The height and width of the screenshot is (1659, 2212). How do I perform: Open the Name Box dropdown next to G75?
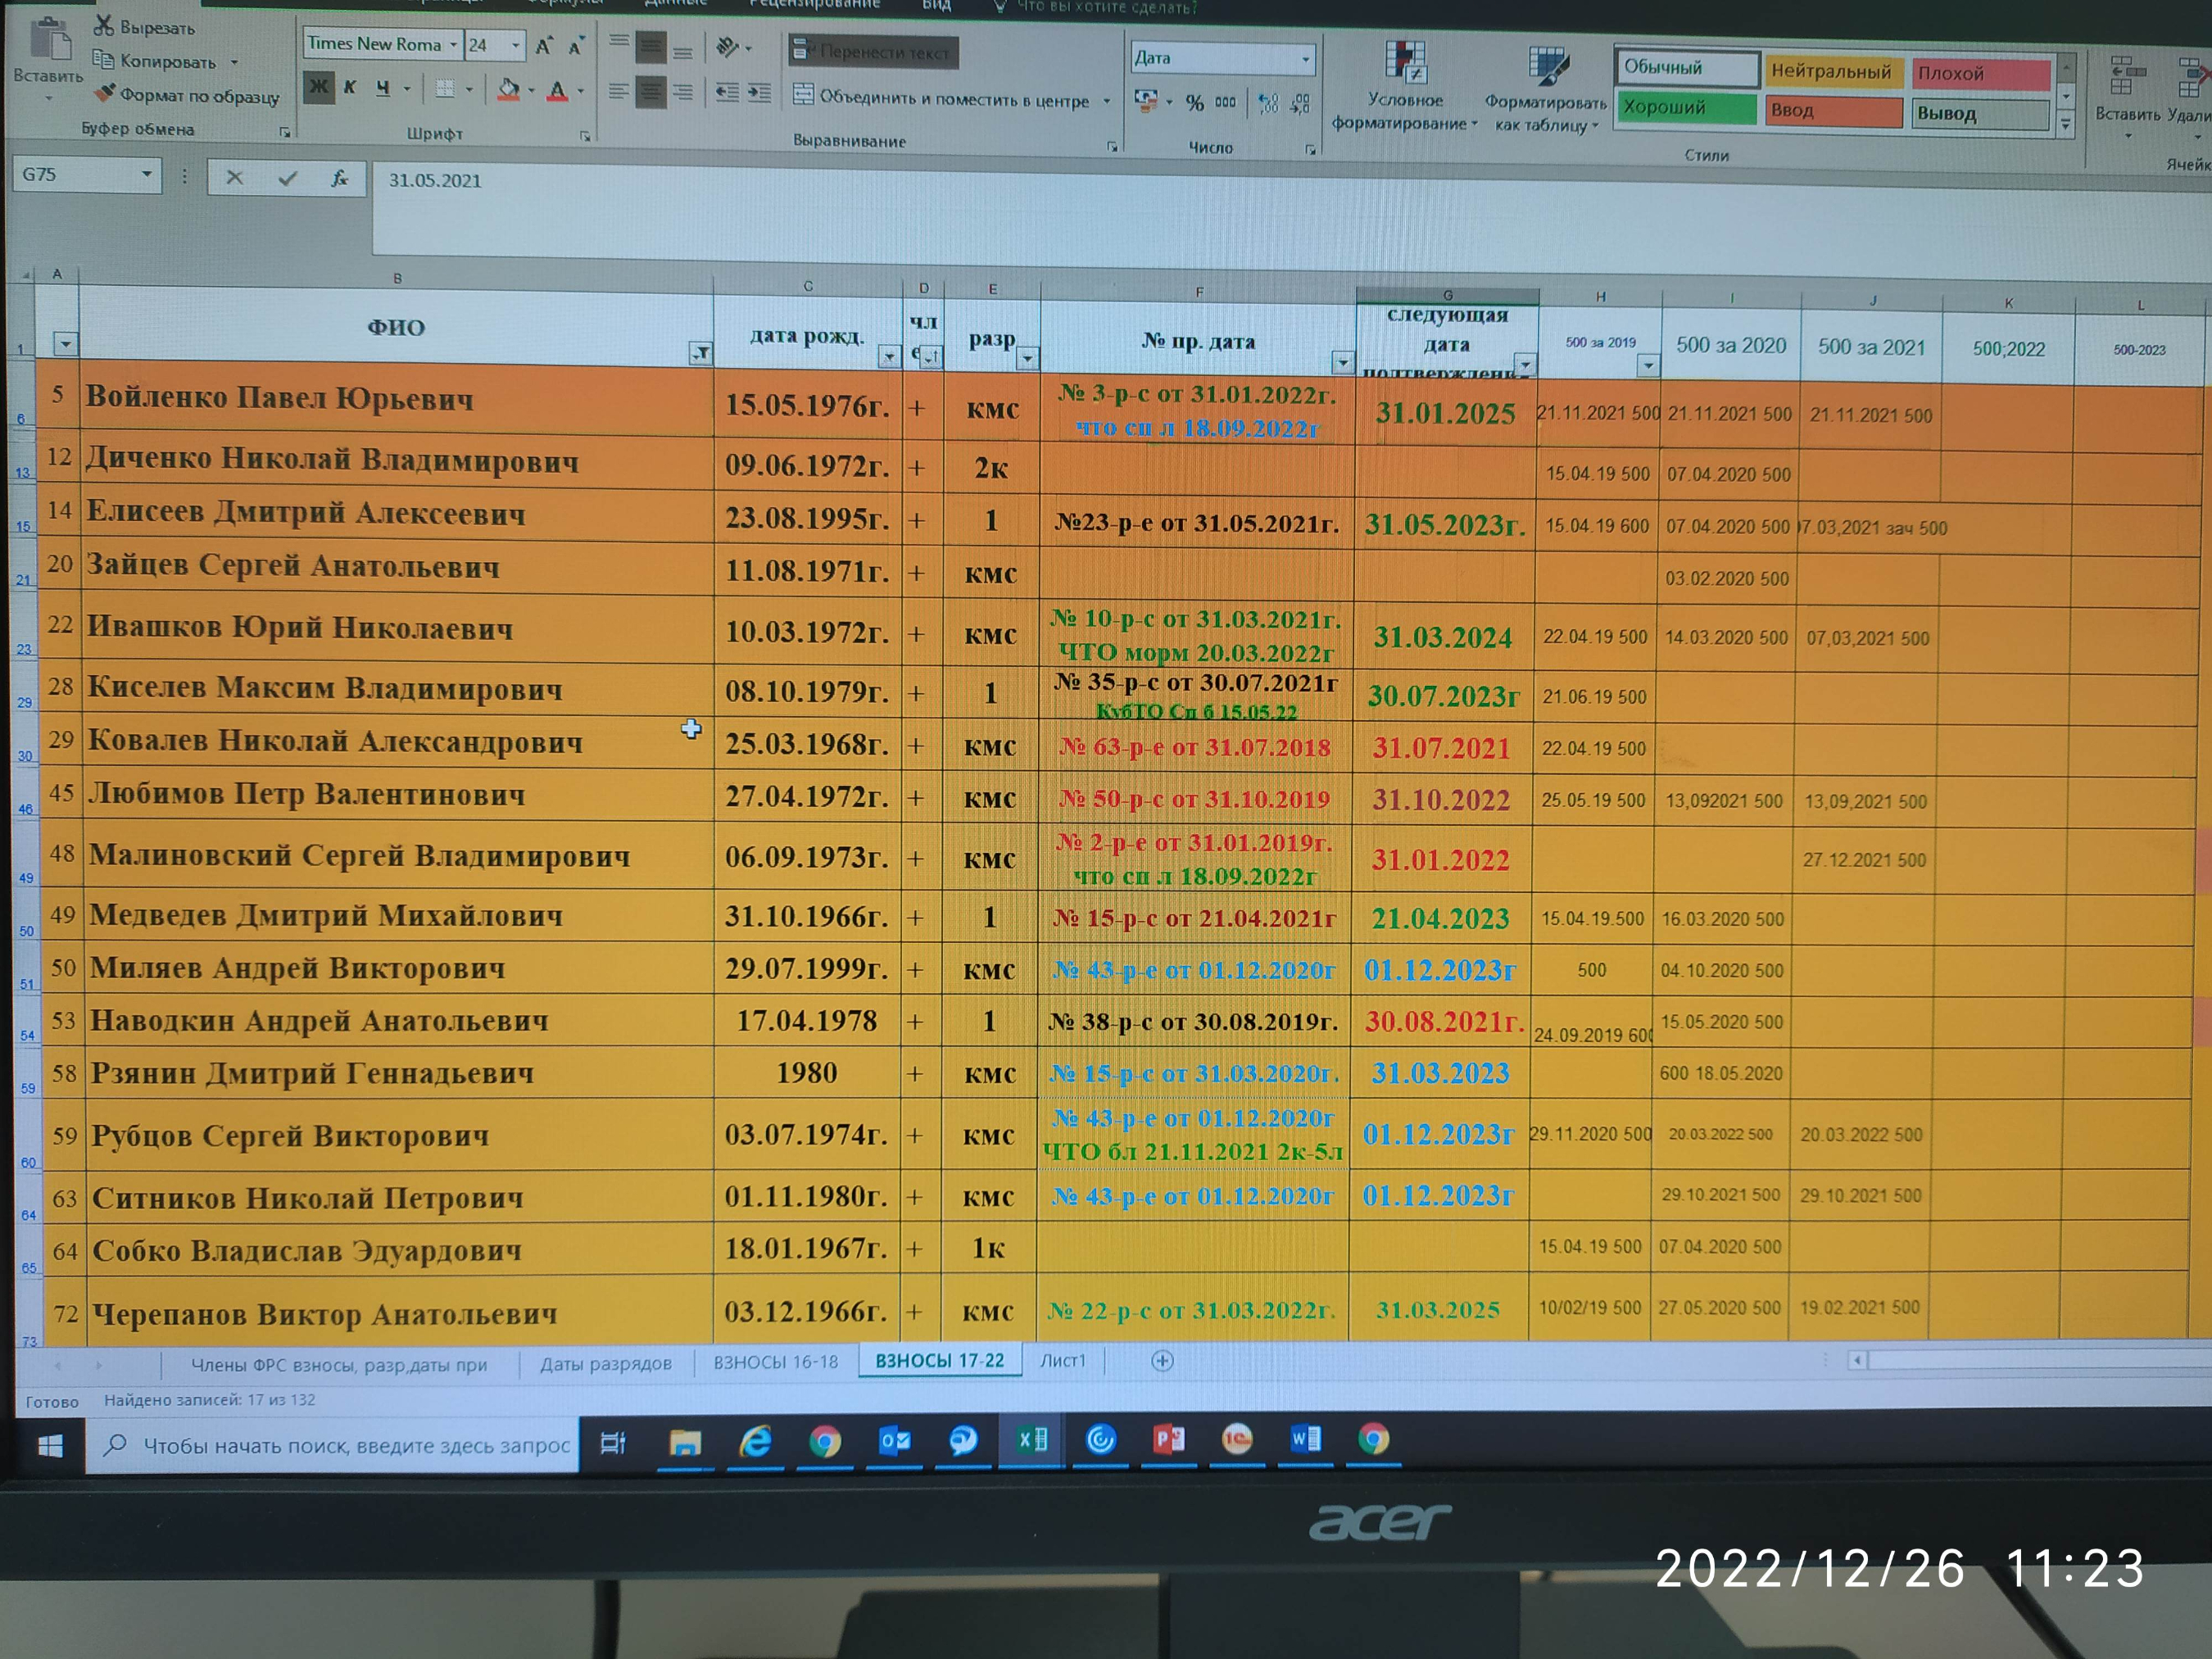[147, 175]
